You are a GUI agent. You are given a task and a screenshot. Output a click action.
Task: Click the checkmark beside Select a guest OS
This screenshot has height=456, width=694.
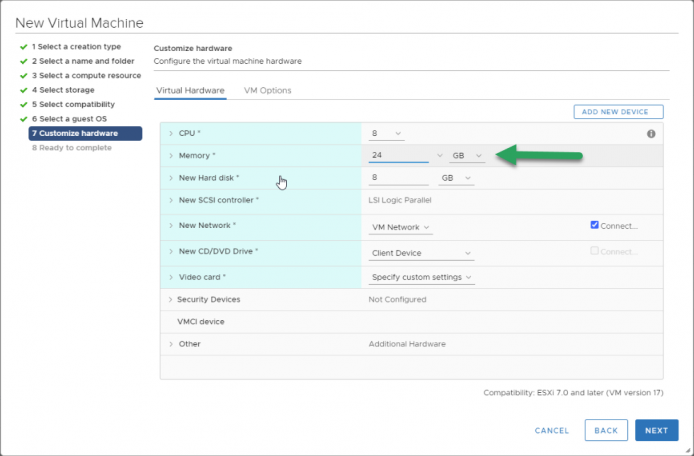pos(24,119)
